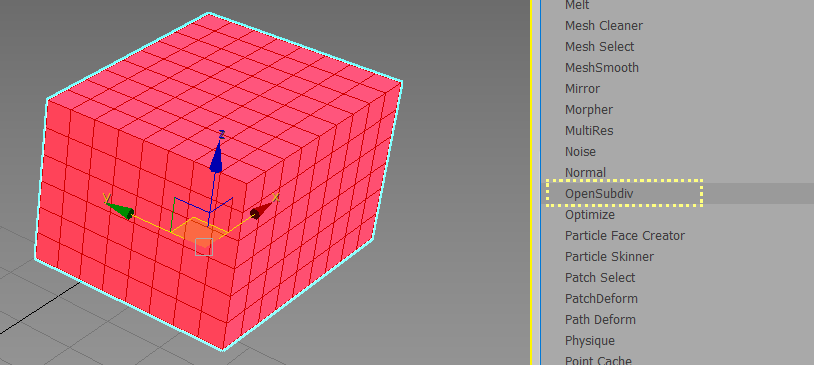Viewport: 814px width, 365px height.
Task: Select the OpenSubdiv modifier
Action: [677, 194]
